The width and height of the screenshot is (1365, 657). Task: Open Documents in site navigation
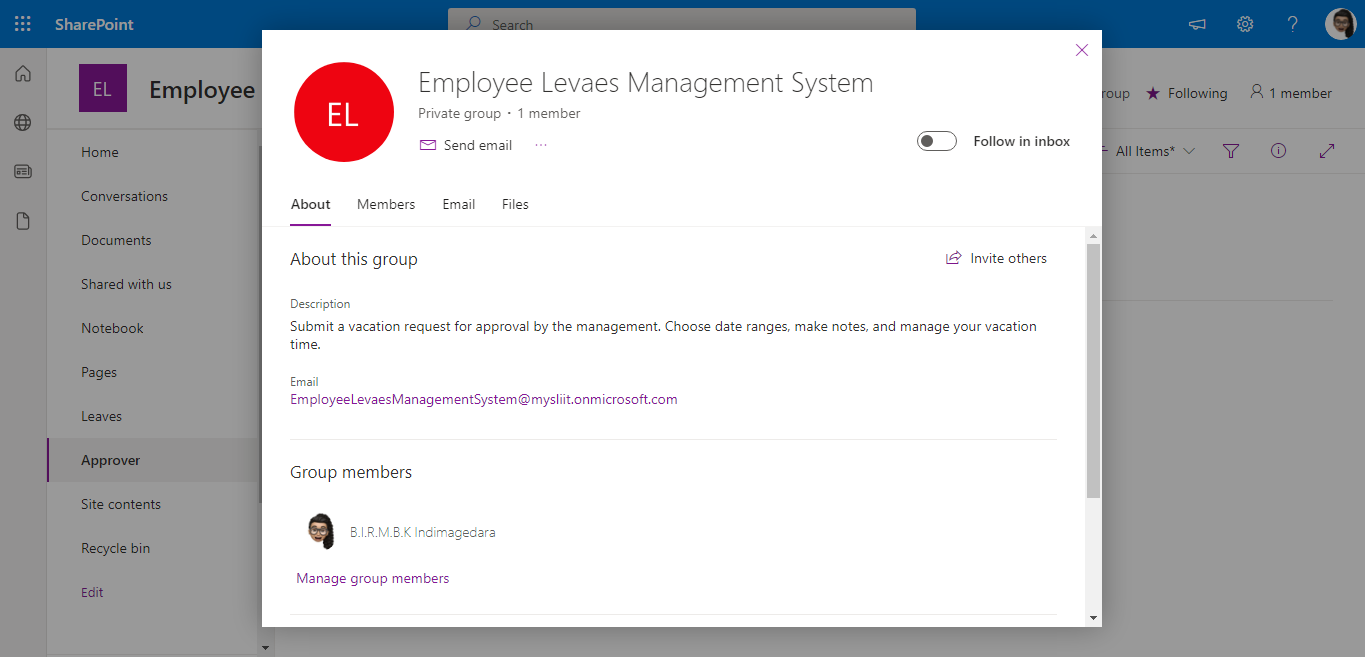coord(116,240)
